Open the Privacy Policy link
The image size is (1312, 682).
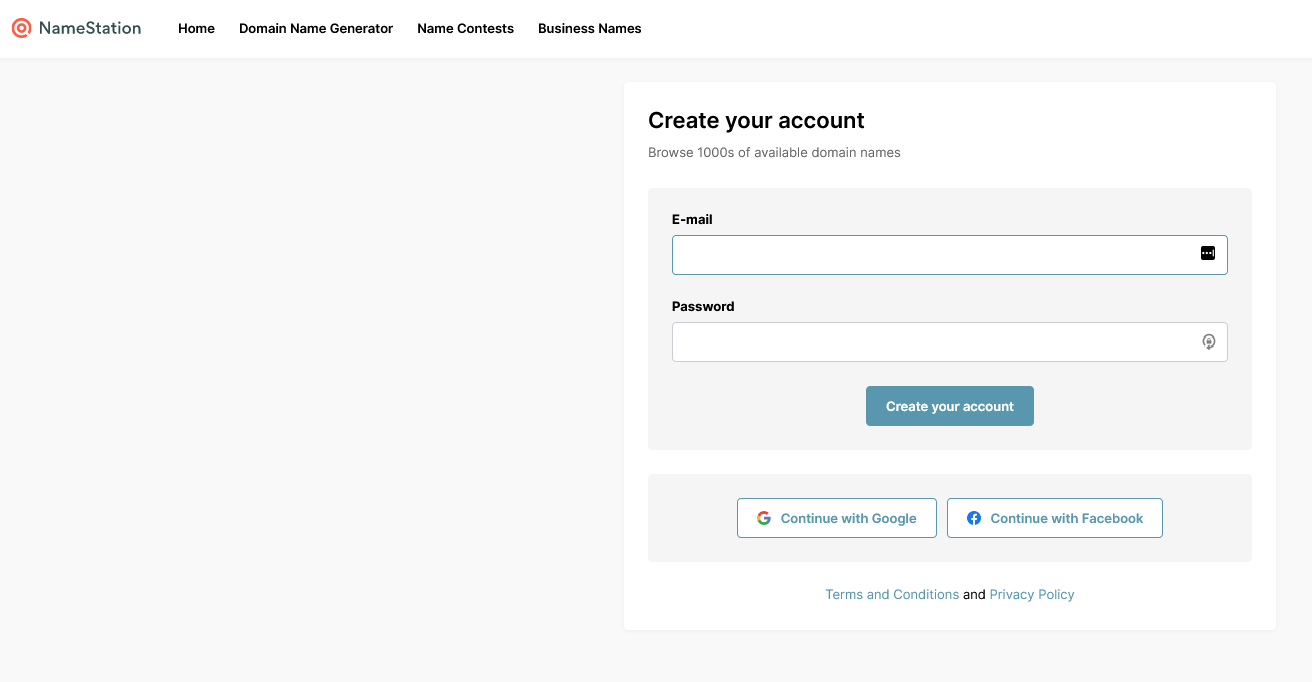coord(1032,594)
